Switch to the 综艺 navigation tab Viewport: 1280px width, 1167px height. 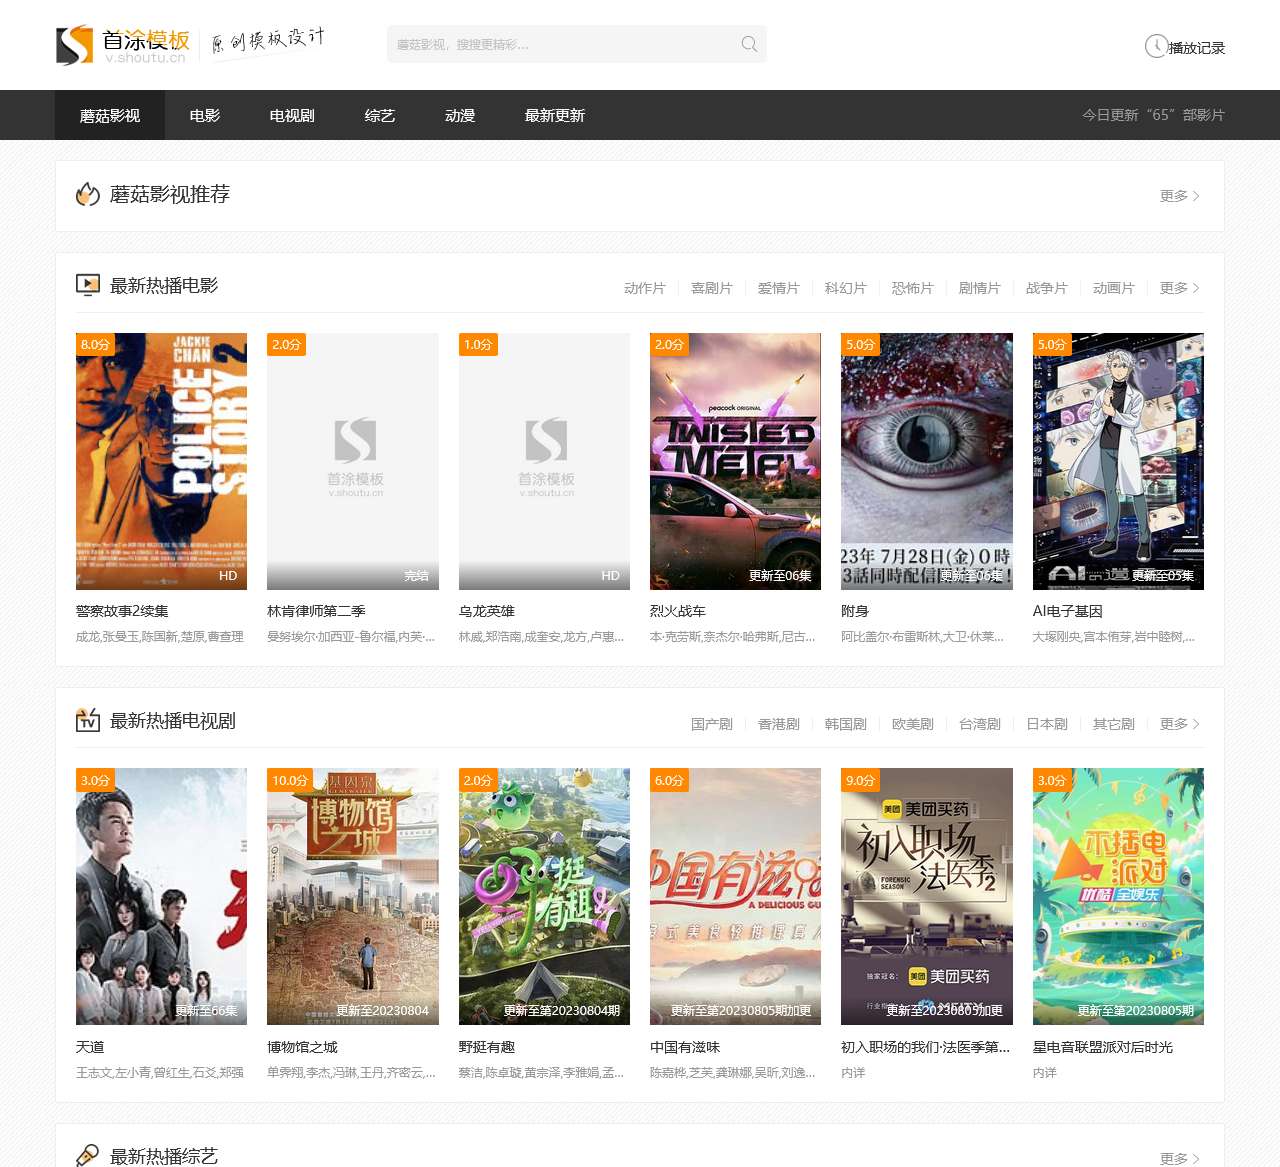(x=380, y=116)
